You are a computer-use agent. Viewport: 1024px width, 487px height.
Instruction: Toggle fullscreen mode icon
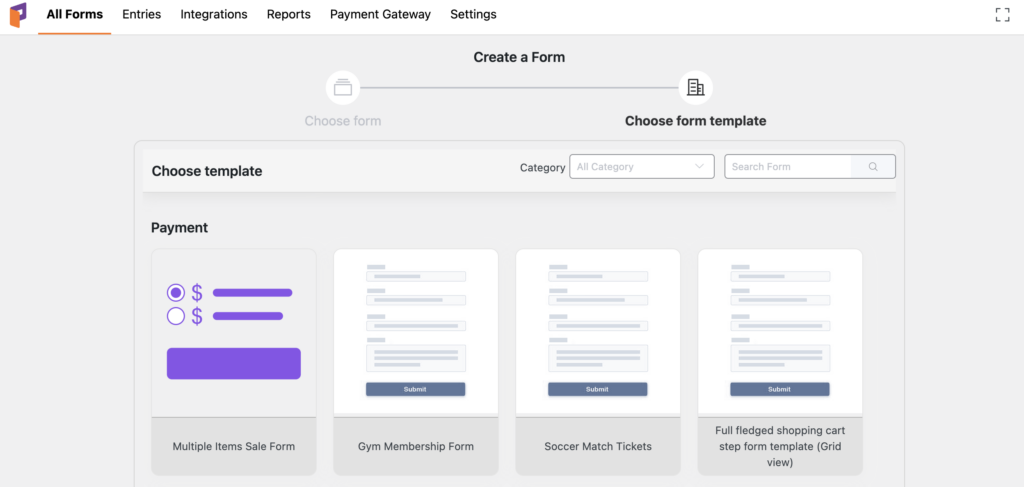[x=1002, y=15]
